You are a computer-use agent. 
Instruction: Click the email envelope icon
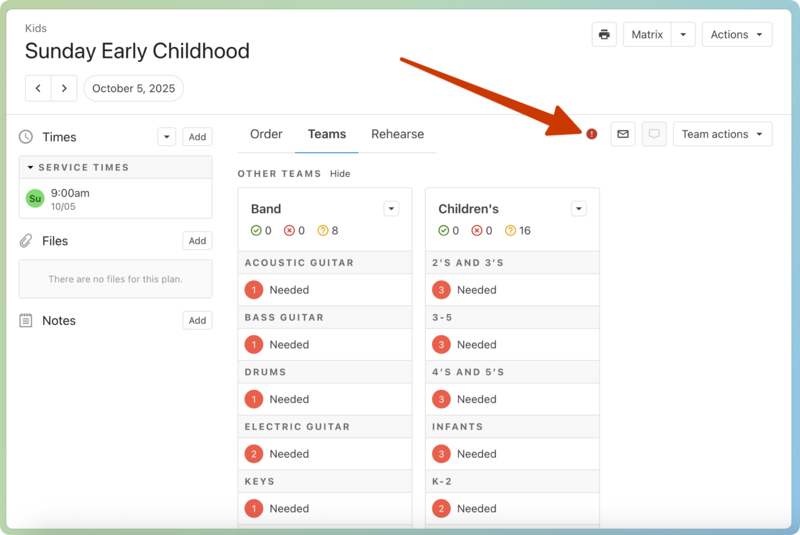pos(623,134)
